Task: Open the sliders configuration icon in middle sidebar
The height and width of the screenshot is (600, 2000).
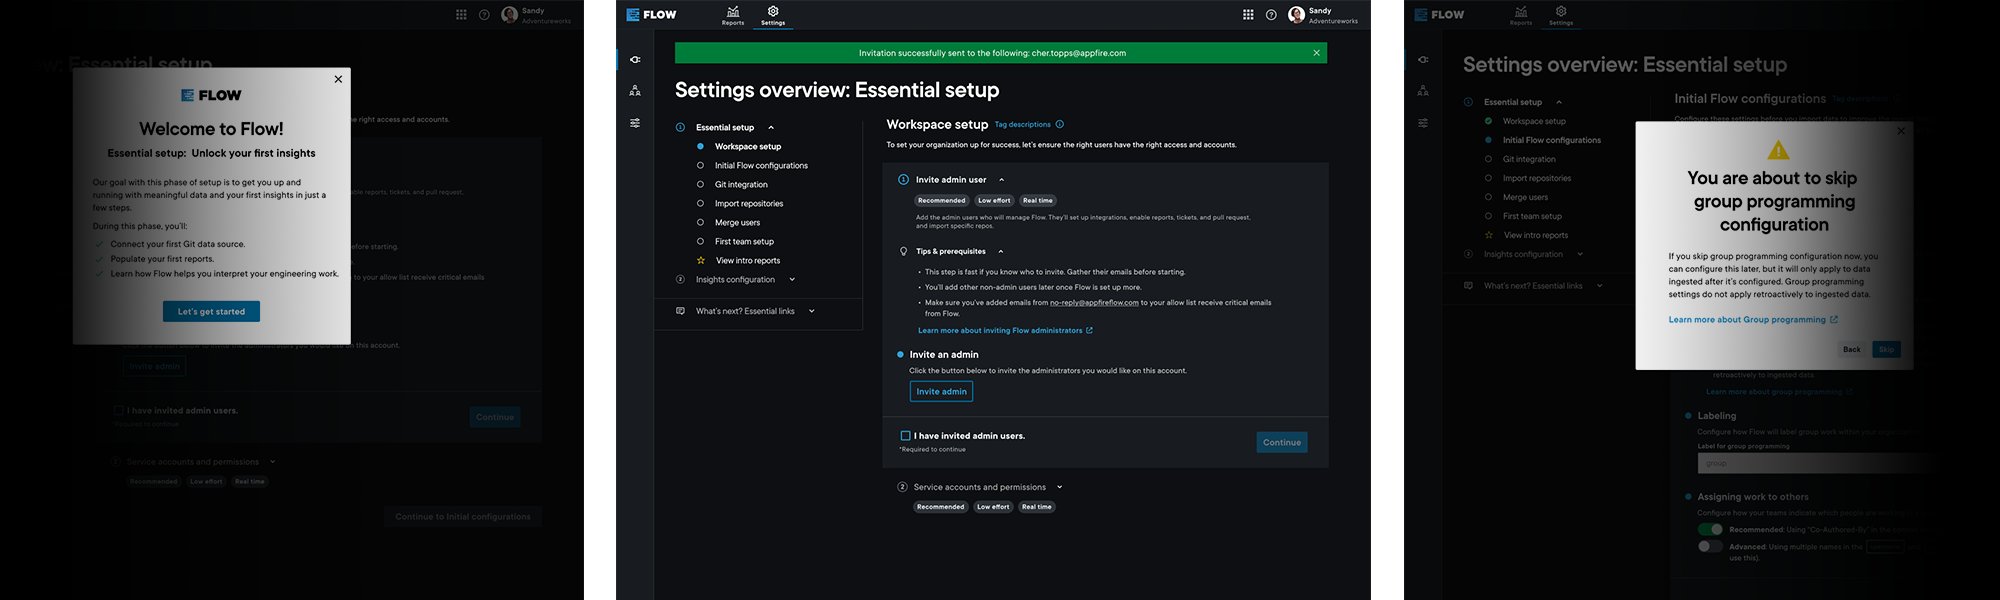Action: coord(635,123)
